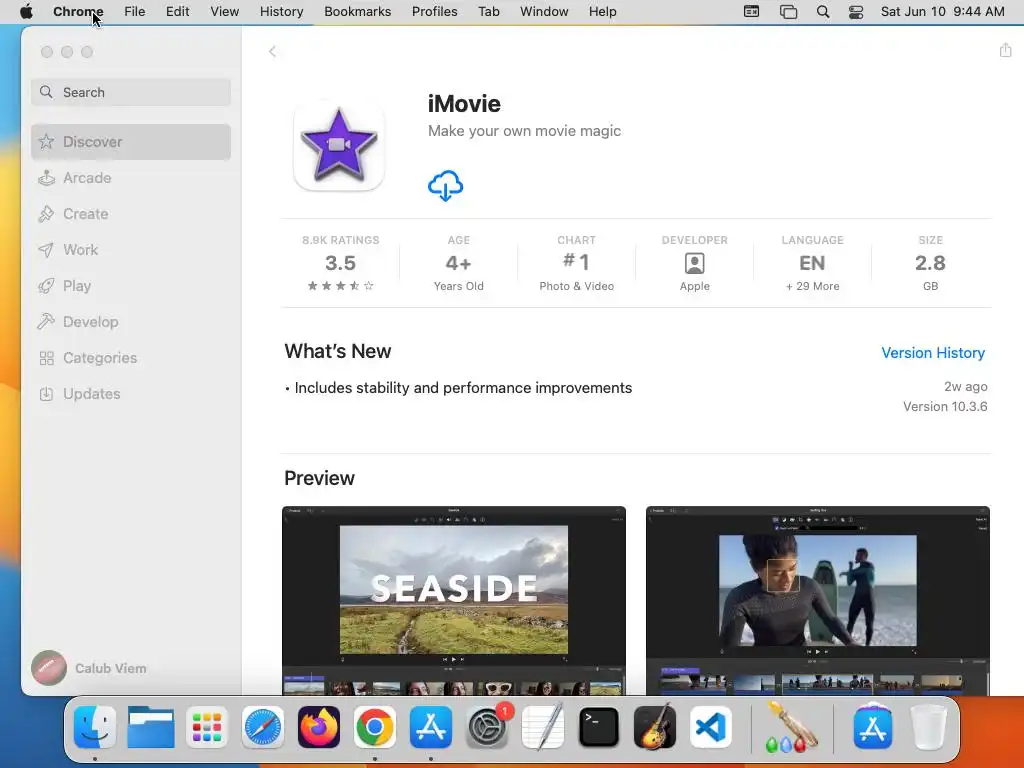Open the Play section in sidebar

point(131,285)
